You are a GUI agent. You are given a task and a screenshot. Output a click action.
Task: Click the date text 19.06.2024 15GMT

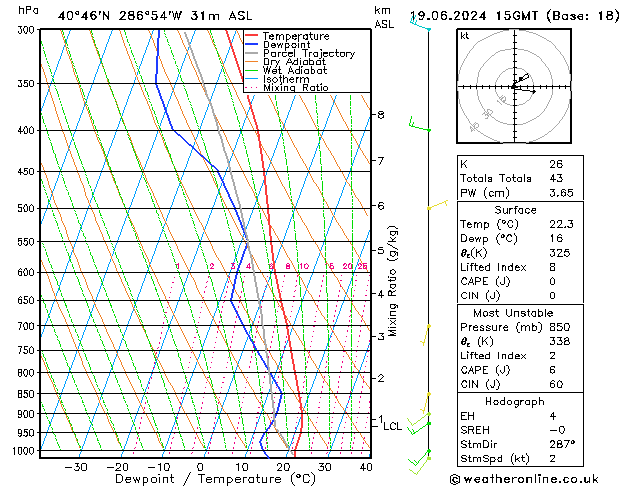[473, 16]
